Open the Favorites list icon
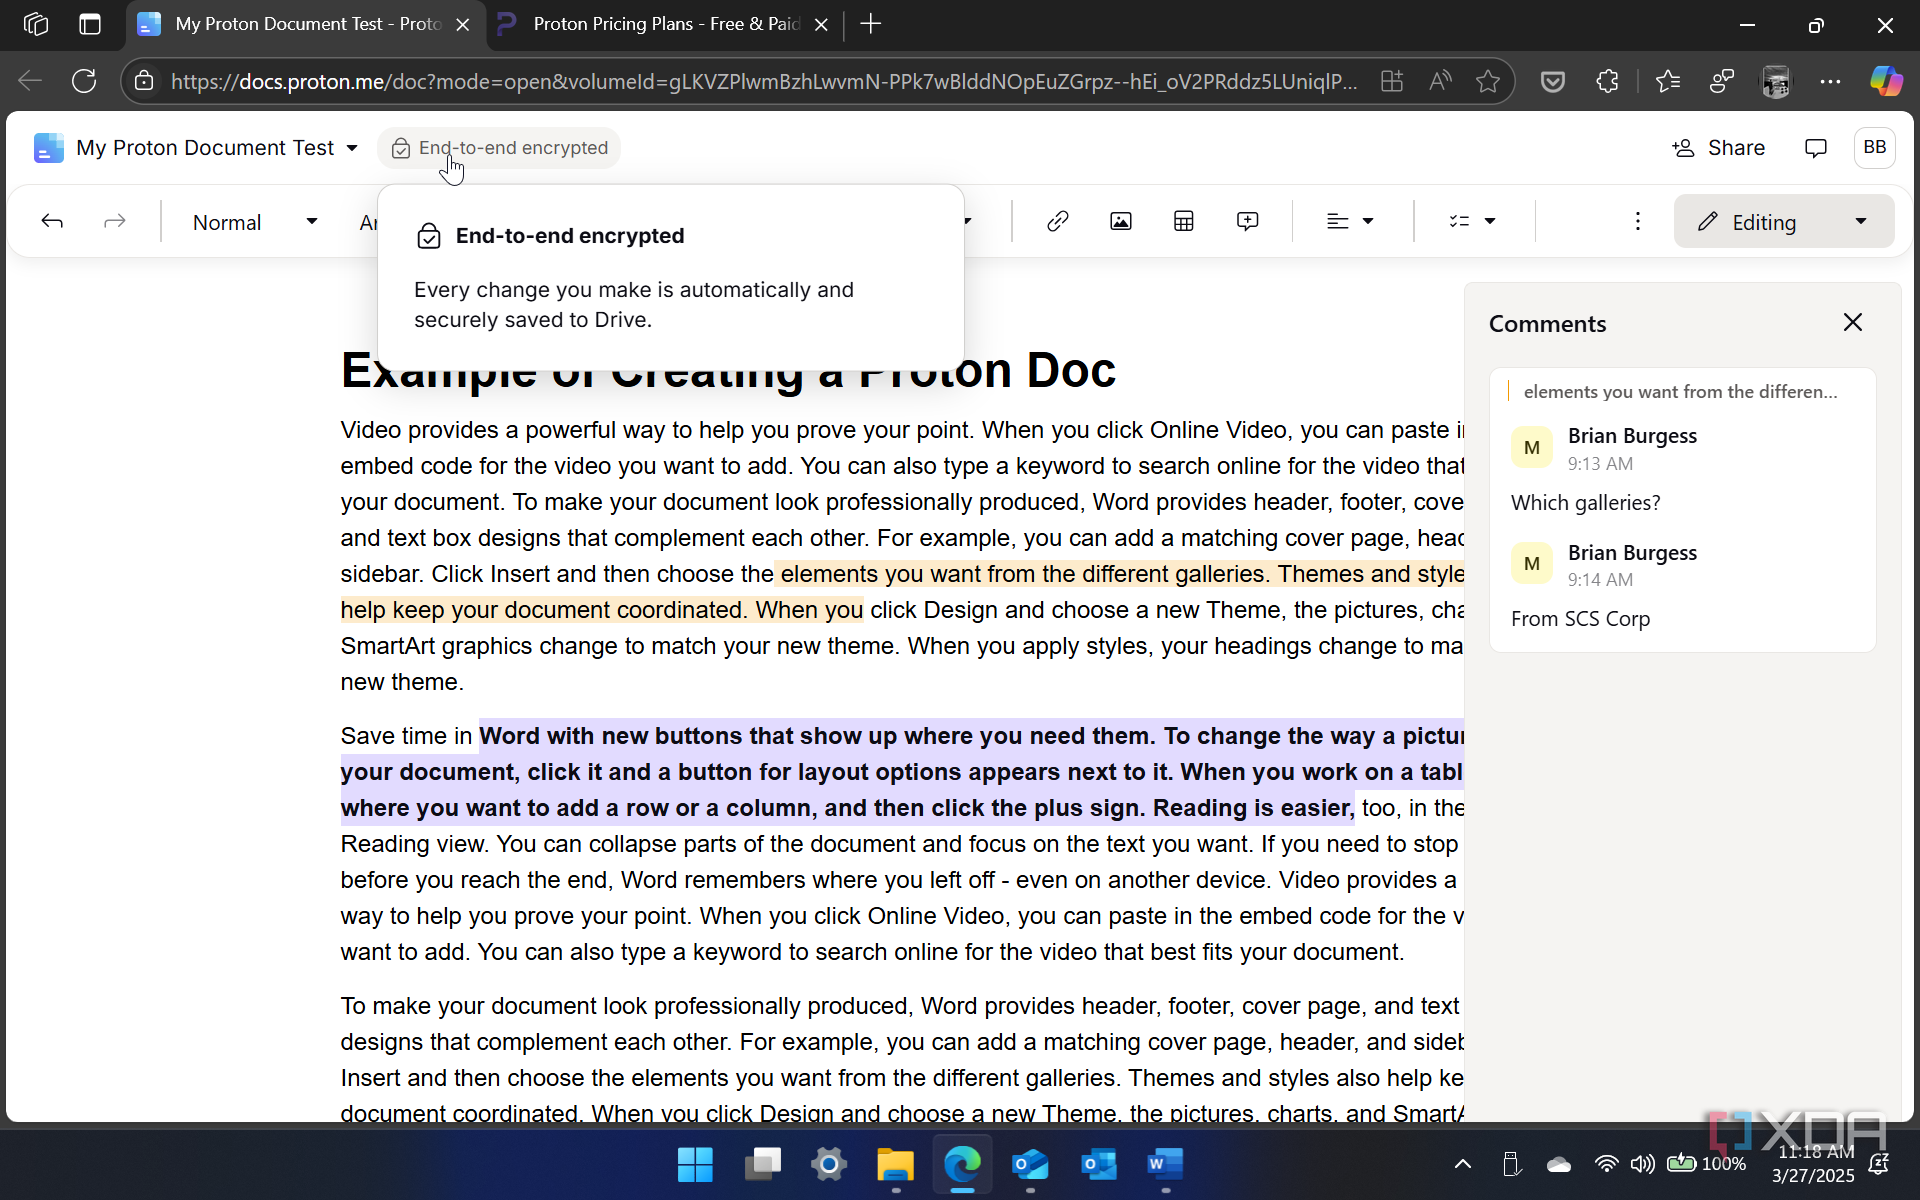 1667,81
